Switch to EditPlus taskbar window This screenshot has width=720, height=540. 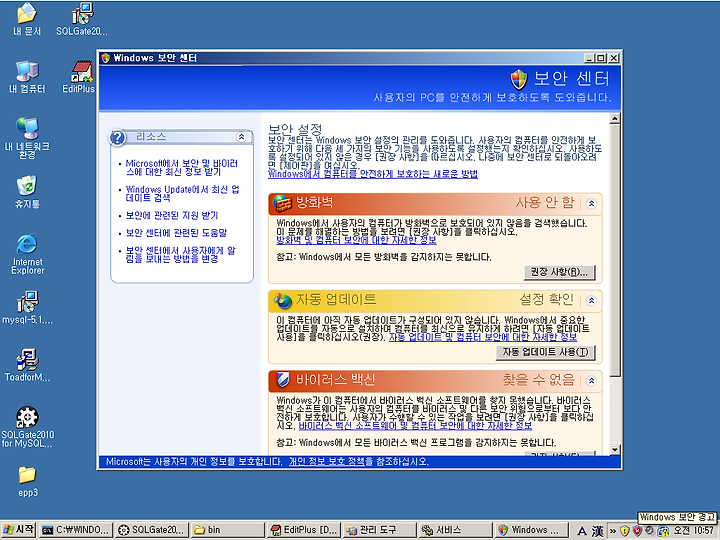click(x=304, y=530)
